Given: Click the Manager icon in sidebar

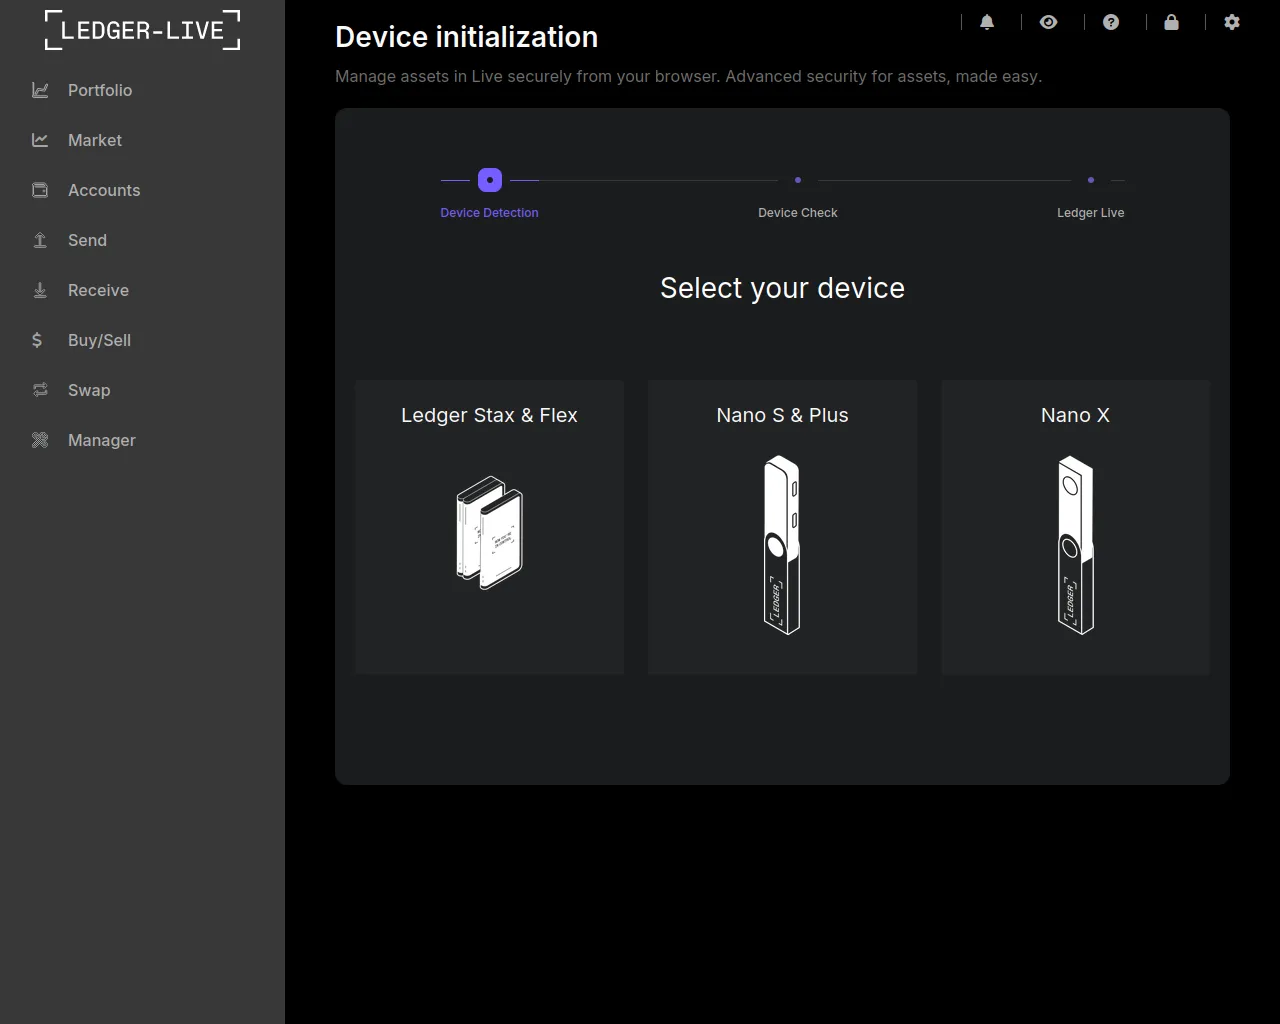Looking at the screenshot, I should coord(40,440).
